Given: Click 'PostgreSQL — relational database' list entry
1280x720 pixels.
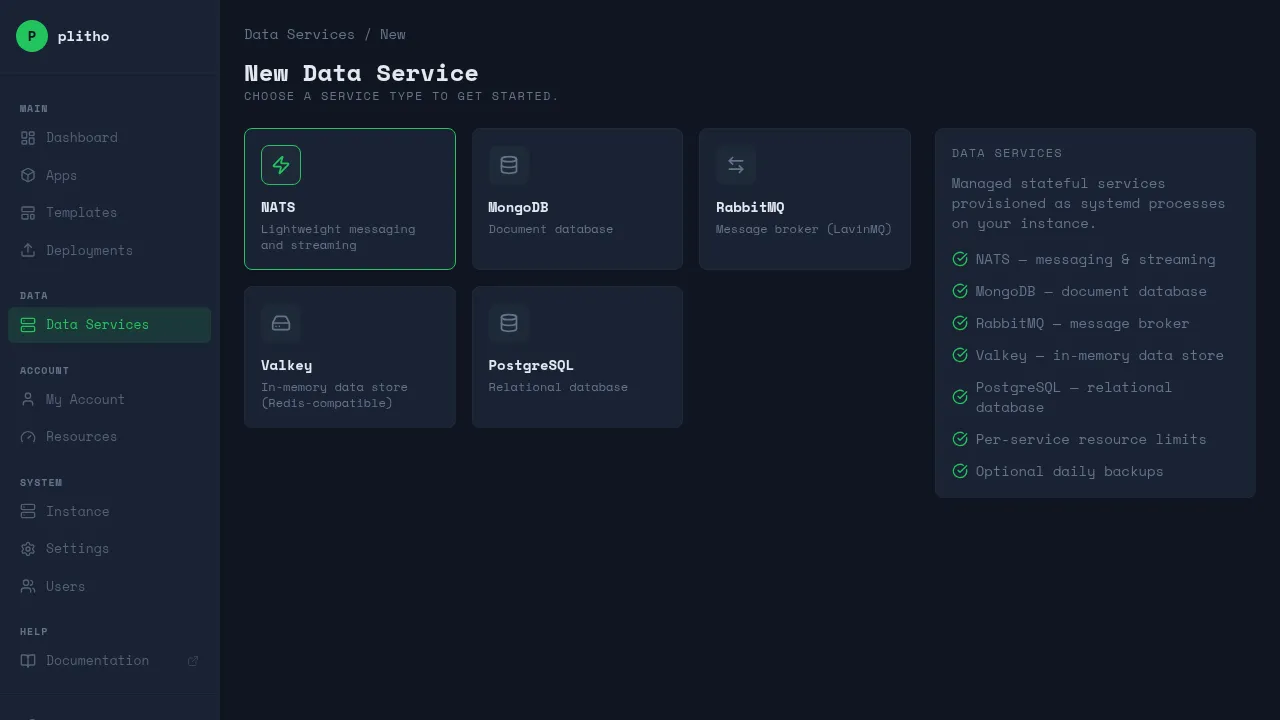Looking at the screenshot, I should click(1074, 397).
